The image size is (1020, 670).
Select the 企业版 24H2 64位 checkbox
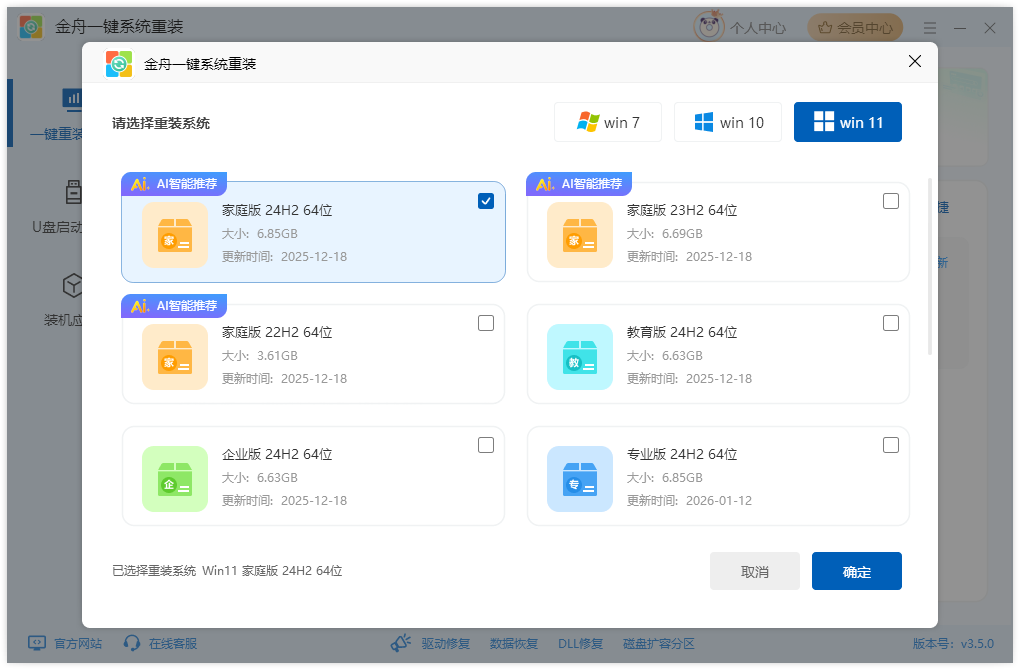(486, 444)
